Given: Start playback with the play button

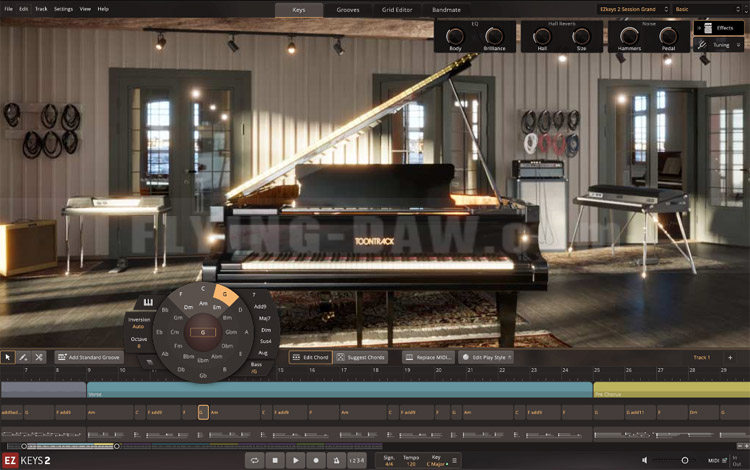Looking at the screenshot, I should point(296,460).
